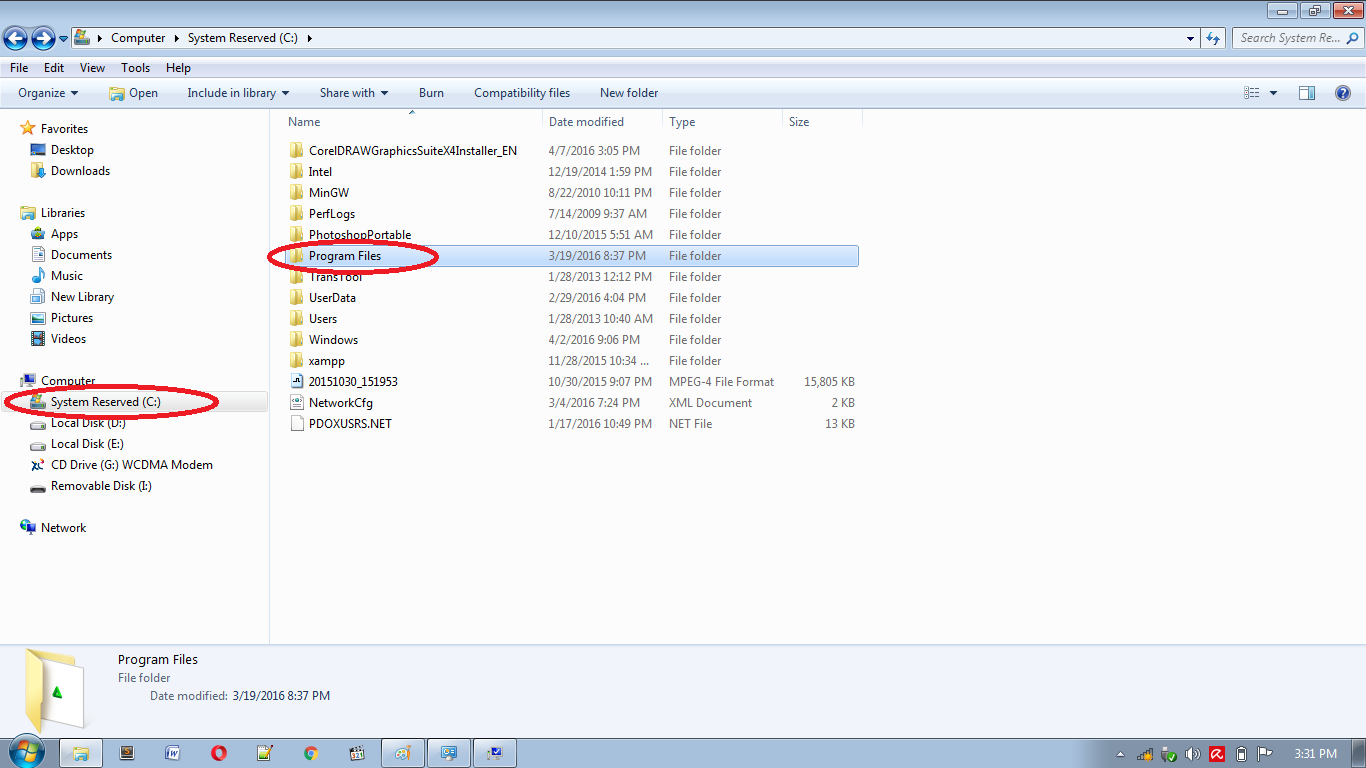Image resolution: width=1366 pixels, height=768 pixels.
Task: Show hidden tray icons arrow
Action: click(x=1121, y=754)
